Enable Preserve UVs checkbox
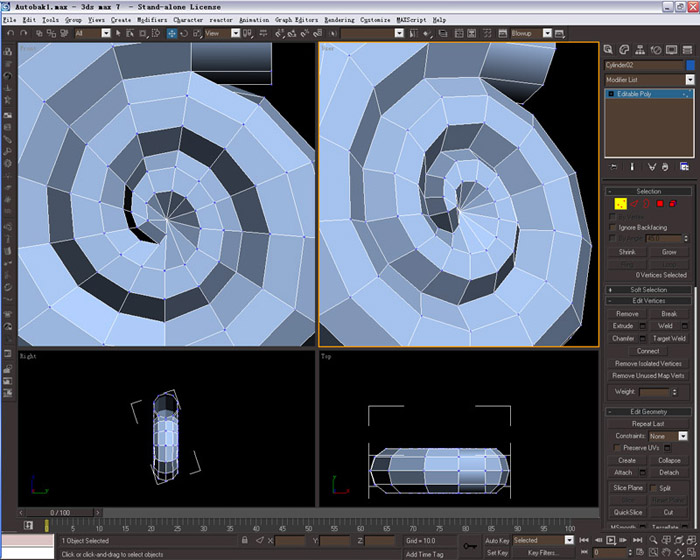 617,448
